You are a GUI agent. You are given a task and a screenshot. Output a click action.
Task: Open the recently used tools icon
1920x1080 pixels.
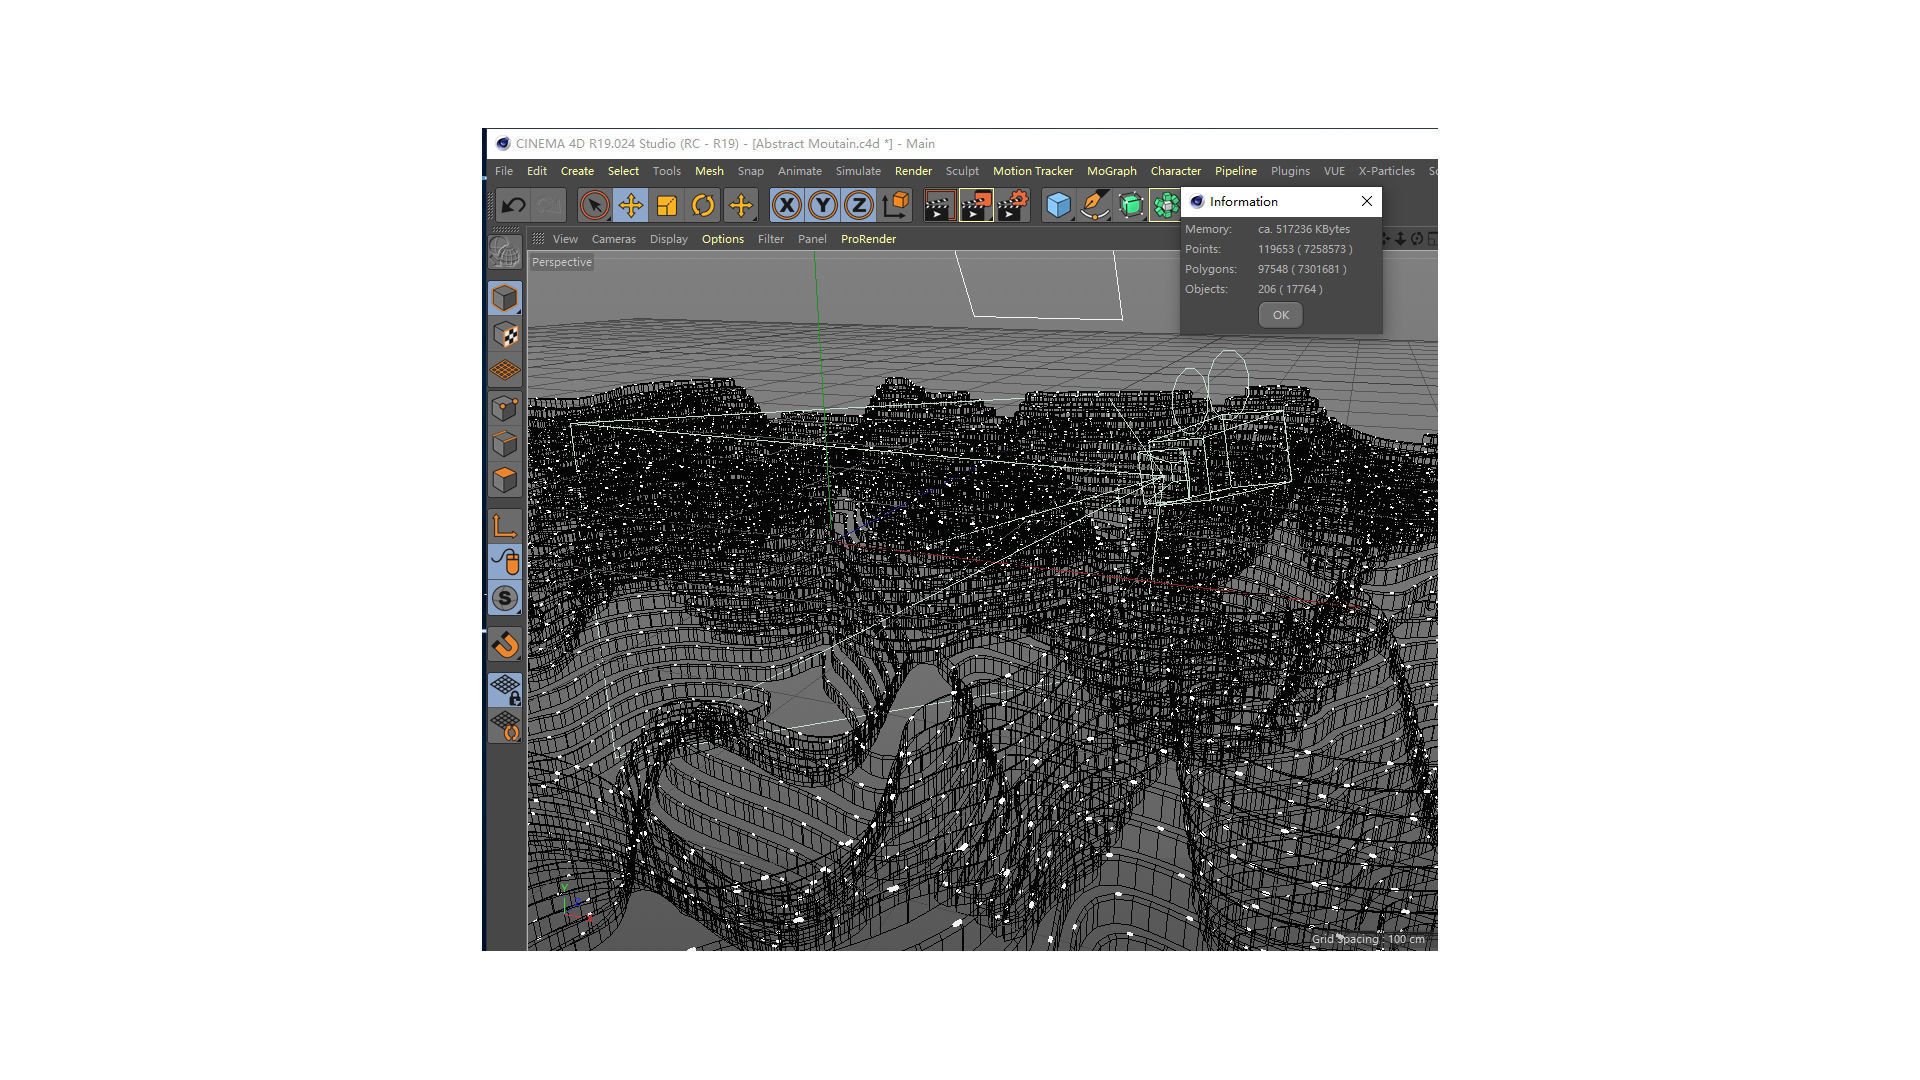click(x=741, y=206)
